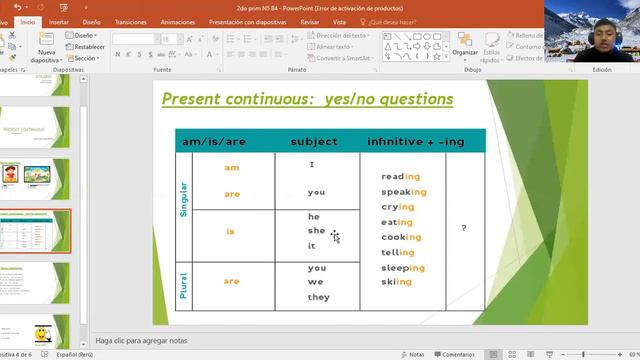
Task: Start presentation from beginning via quick access icon
Action: [63, 7]
